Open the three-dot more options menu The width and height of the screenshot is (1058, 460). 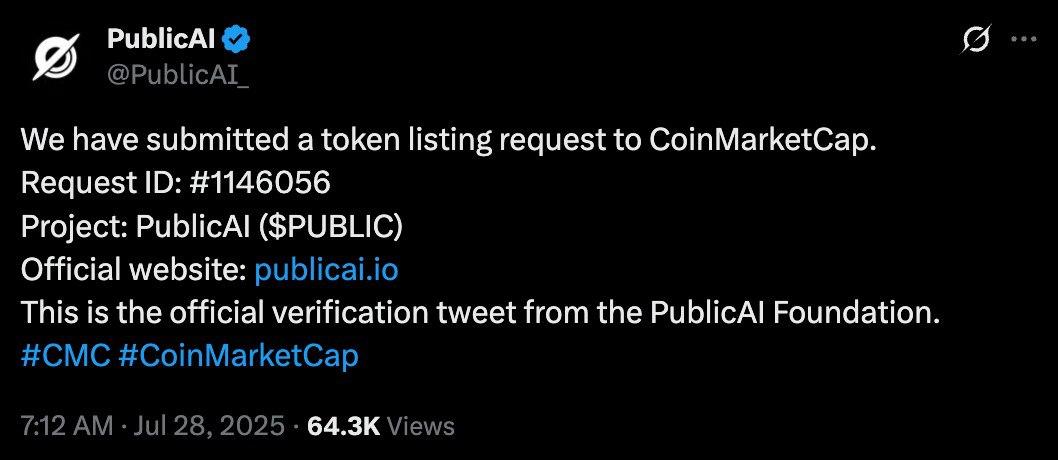tap(1024, 40)
